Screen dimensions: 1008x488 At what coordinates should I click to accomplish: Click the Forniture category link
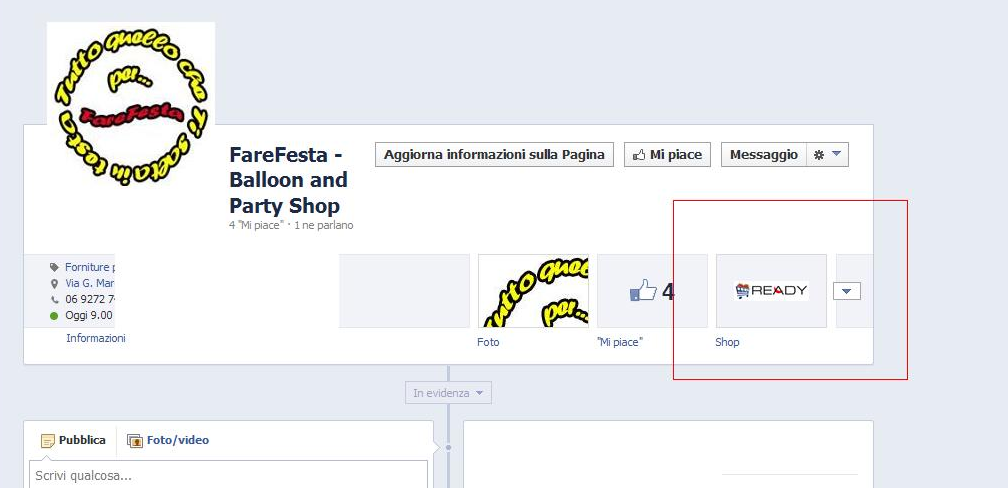click(x=89, y=267)
